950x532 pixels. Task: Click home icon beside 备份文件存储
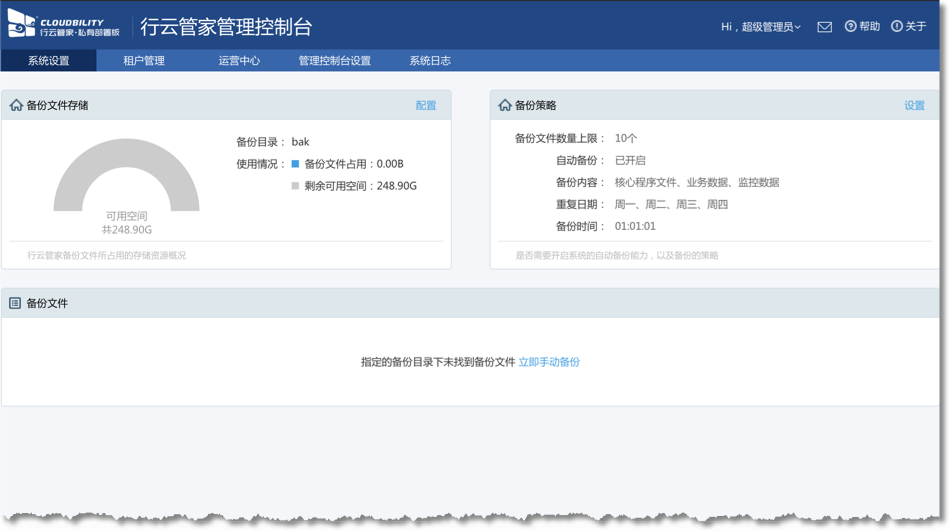click(16, 105)
